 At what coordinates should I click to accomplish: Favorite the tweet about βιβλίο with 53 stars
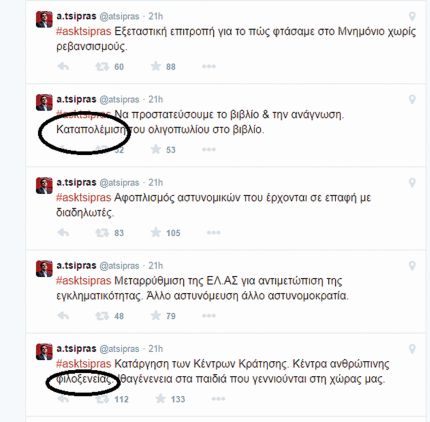[156, 149]
